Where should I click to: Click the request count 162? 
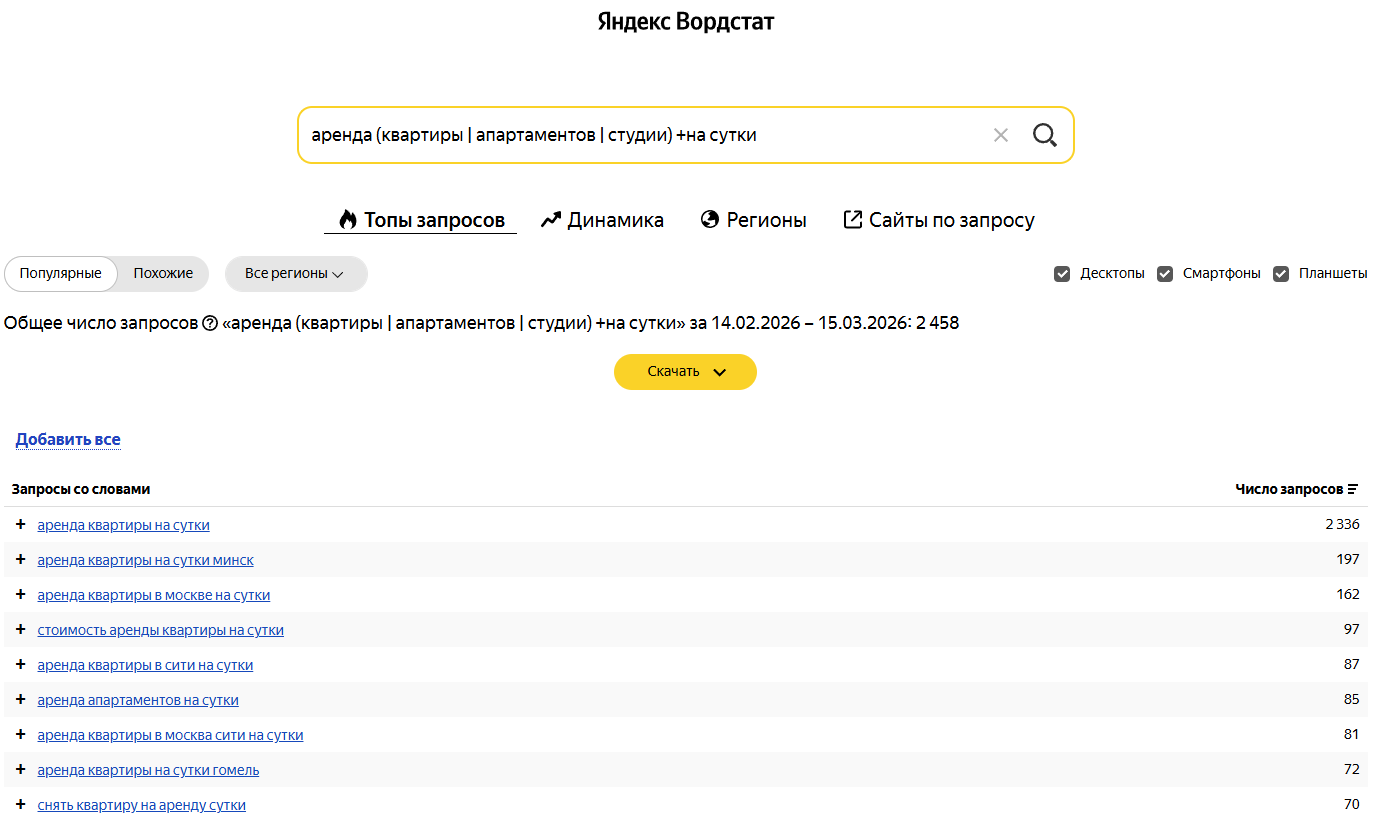pos(1348,595)
